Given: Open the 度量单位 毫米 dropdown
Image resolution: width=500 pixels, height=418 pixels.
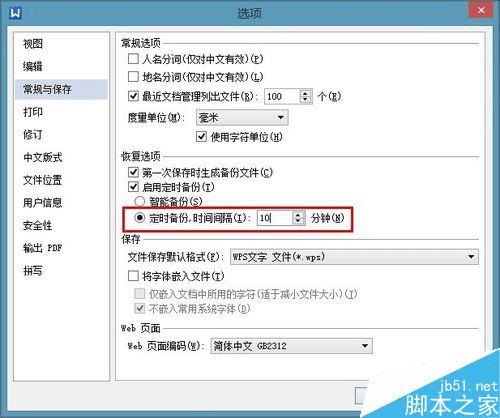Looking at the screenshot, I should point(242,117).
